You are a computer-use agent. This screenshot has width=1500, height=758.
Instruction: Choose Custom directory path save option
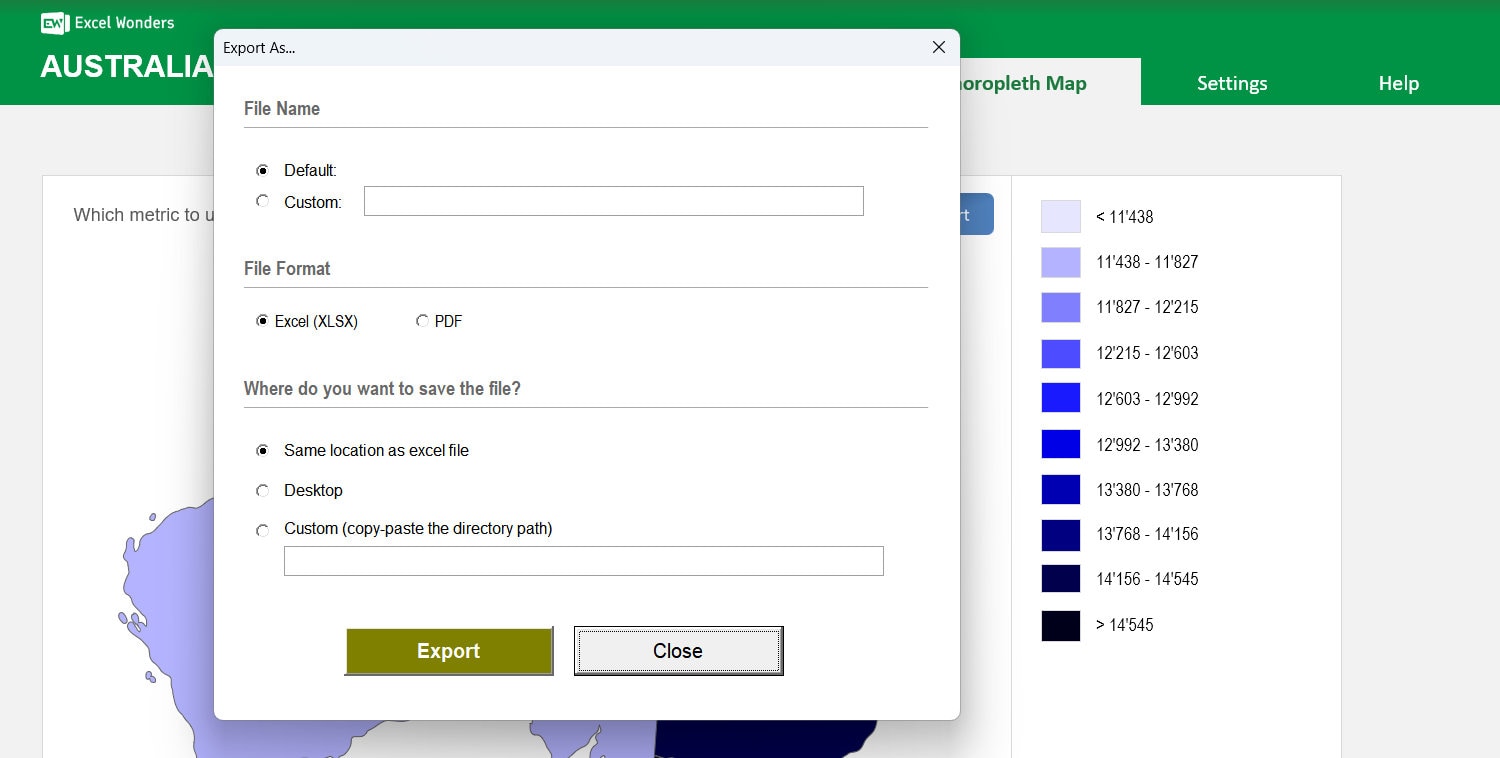(x=263, y=529)
